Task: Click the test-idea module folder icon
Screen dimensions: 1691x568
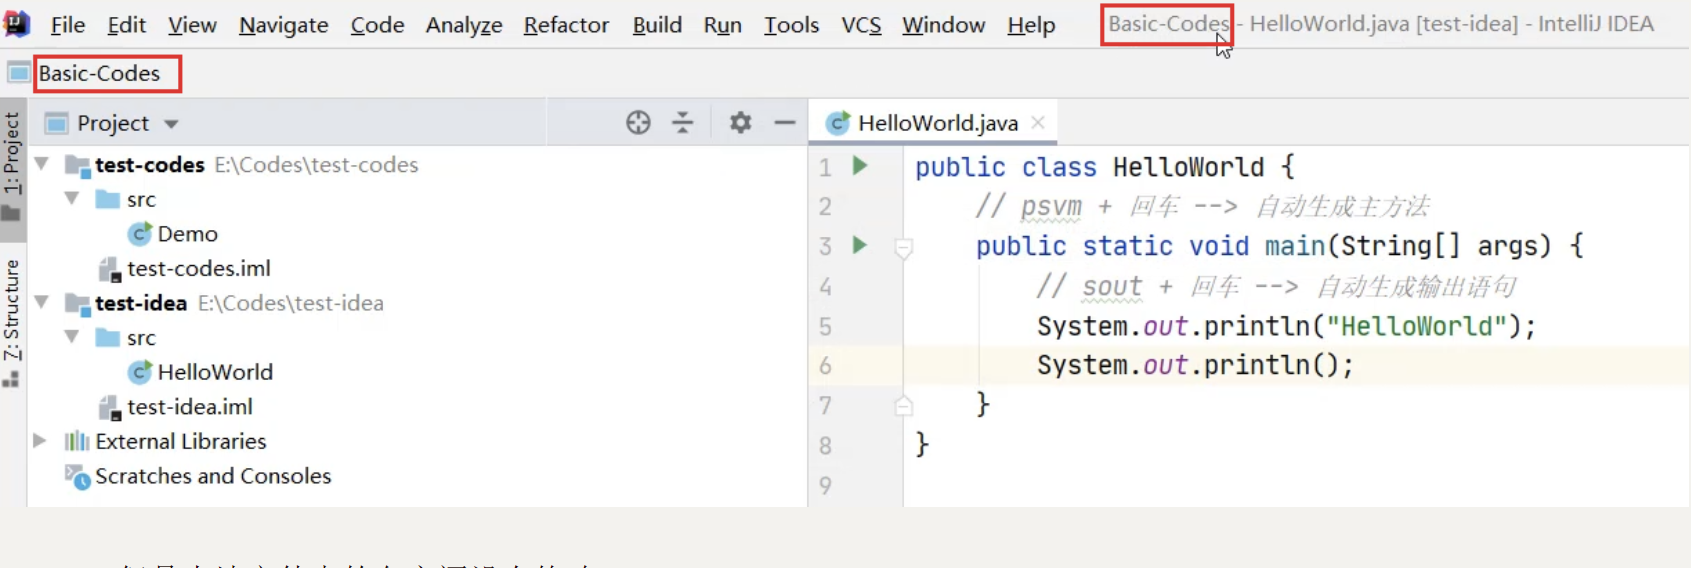Action: (x=78, y=303)
